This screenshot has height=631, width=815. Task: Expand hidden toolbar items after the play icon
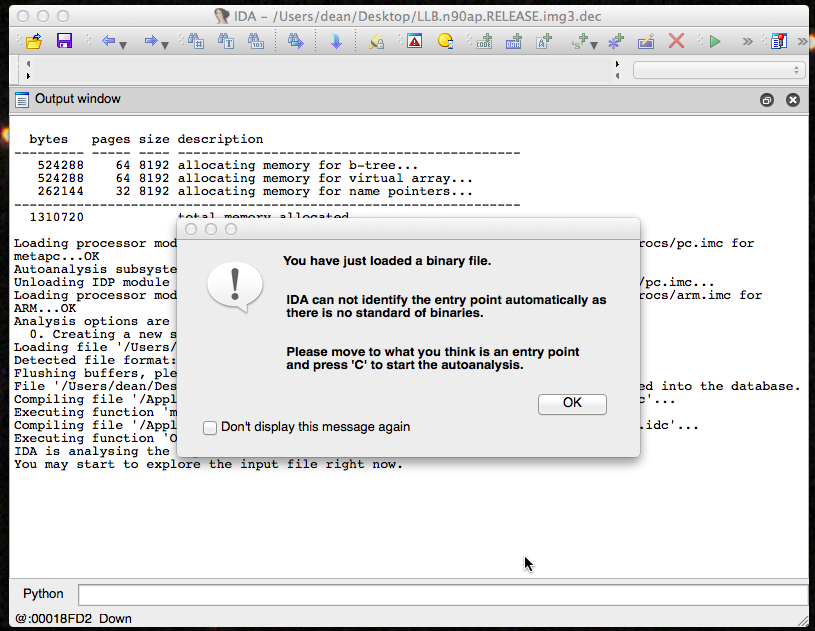747,42
